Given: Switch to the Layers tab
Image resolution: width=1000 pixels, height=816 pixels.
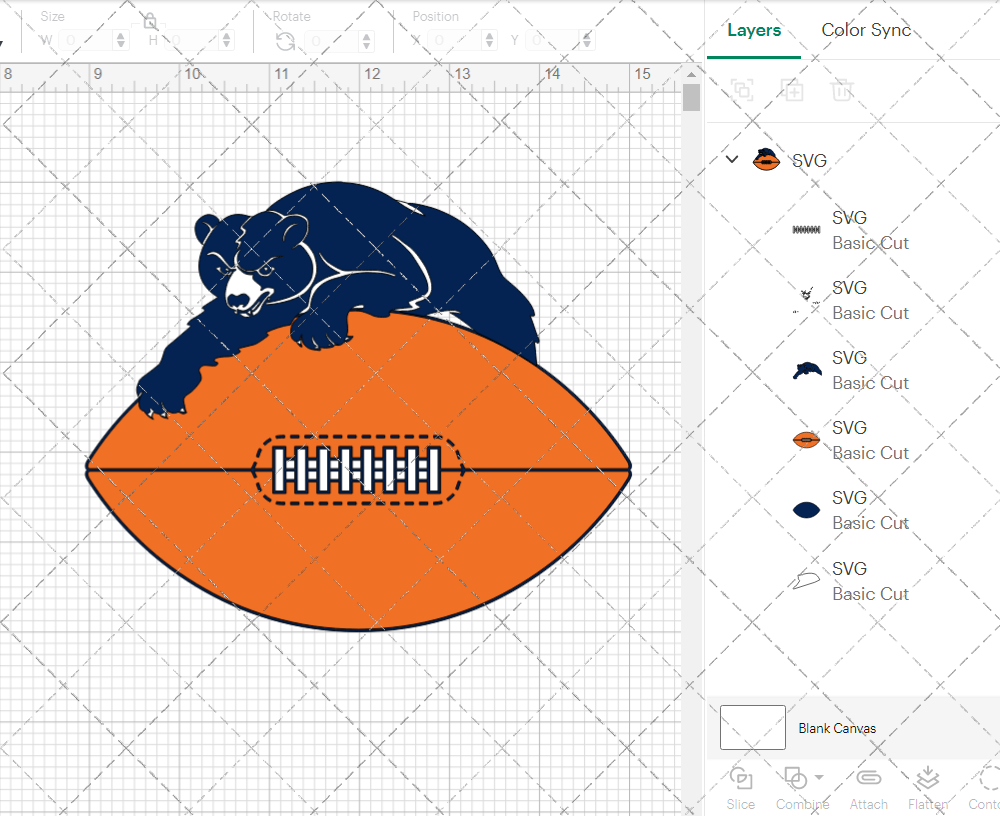Looking at the screenshot, I should pyautogui.click(x=754, y=30).
